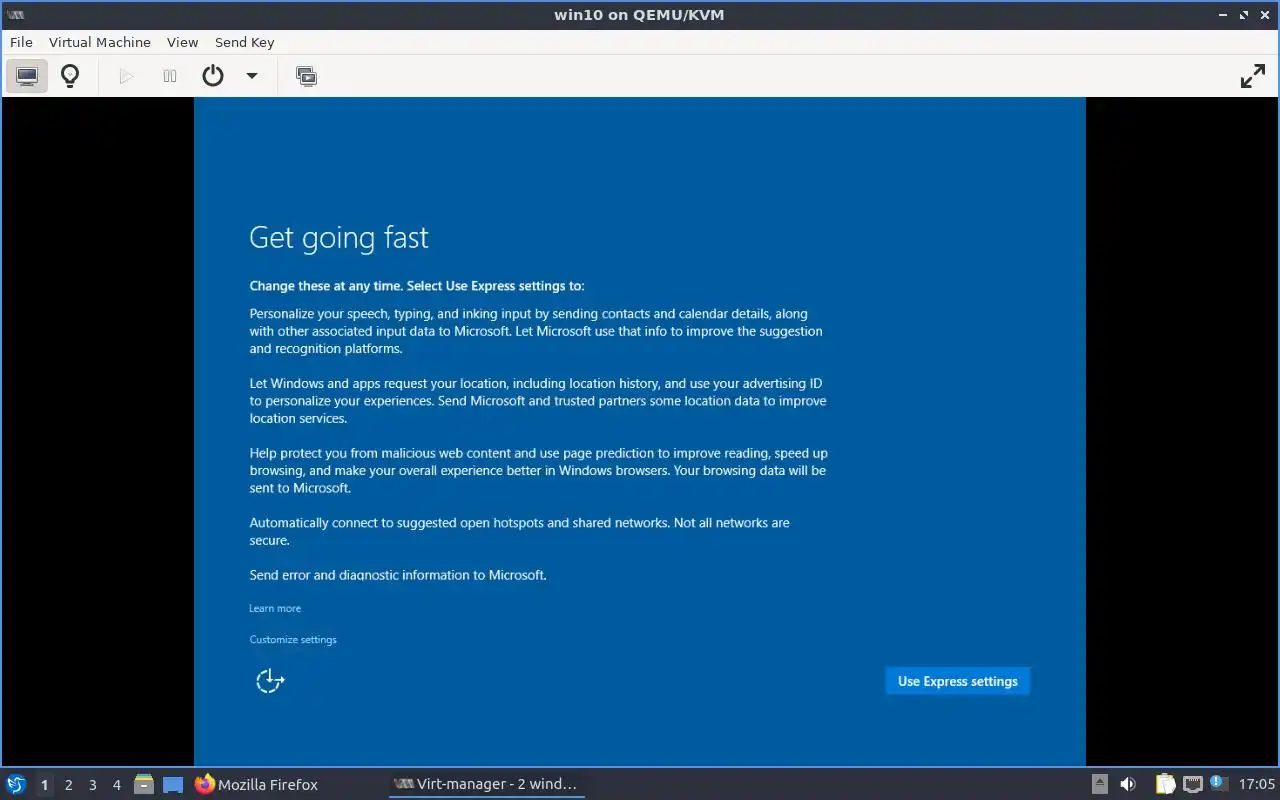
Task: Open the window menu icon in title bar
Action: click(x=14, y=15)
